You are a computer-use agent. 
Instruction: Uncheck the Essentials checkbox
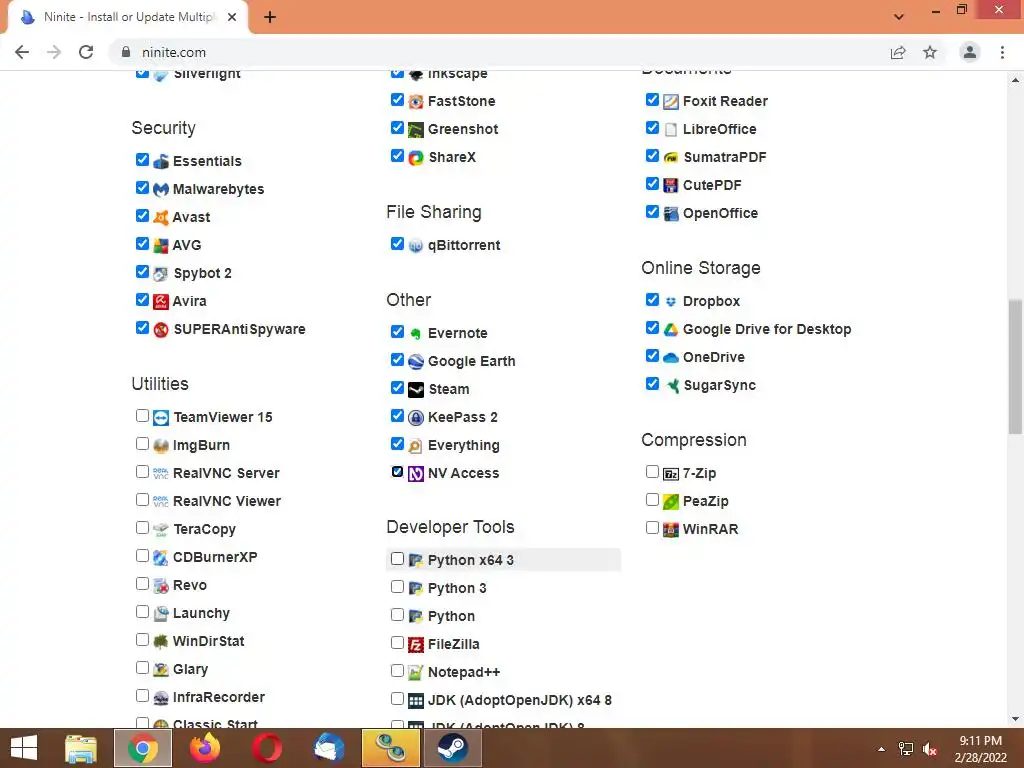coord(142,159)
